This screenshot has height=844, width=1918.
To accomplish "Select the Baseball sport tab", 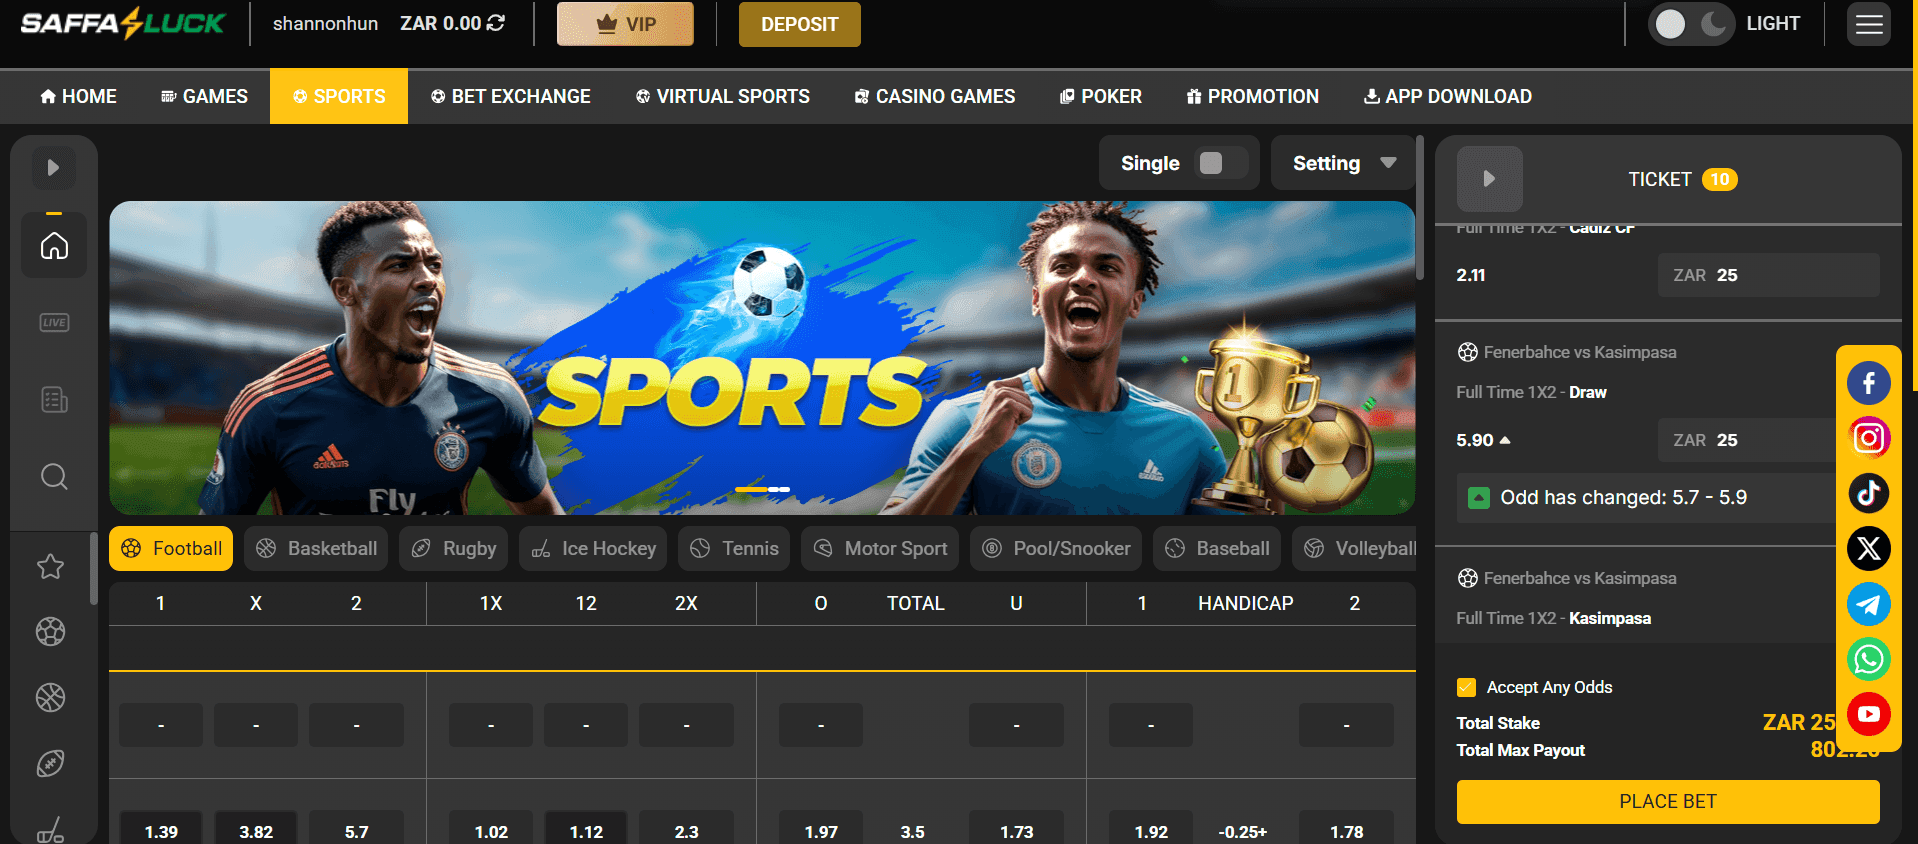I will 1217,548.
